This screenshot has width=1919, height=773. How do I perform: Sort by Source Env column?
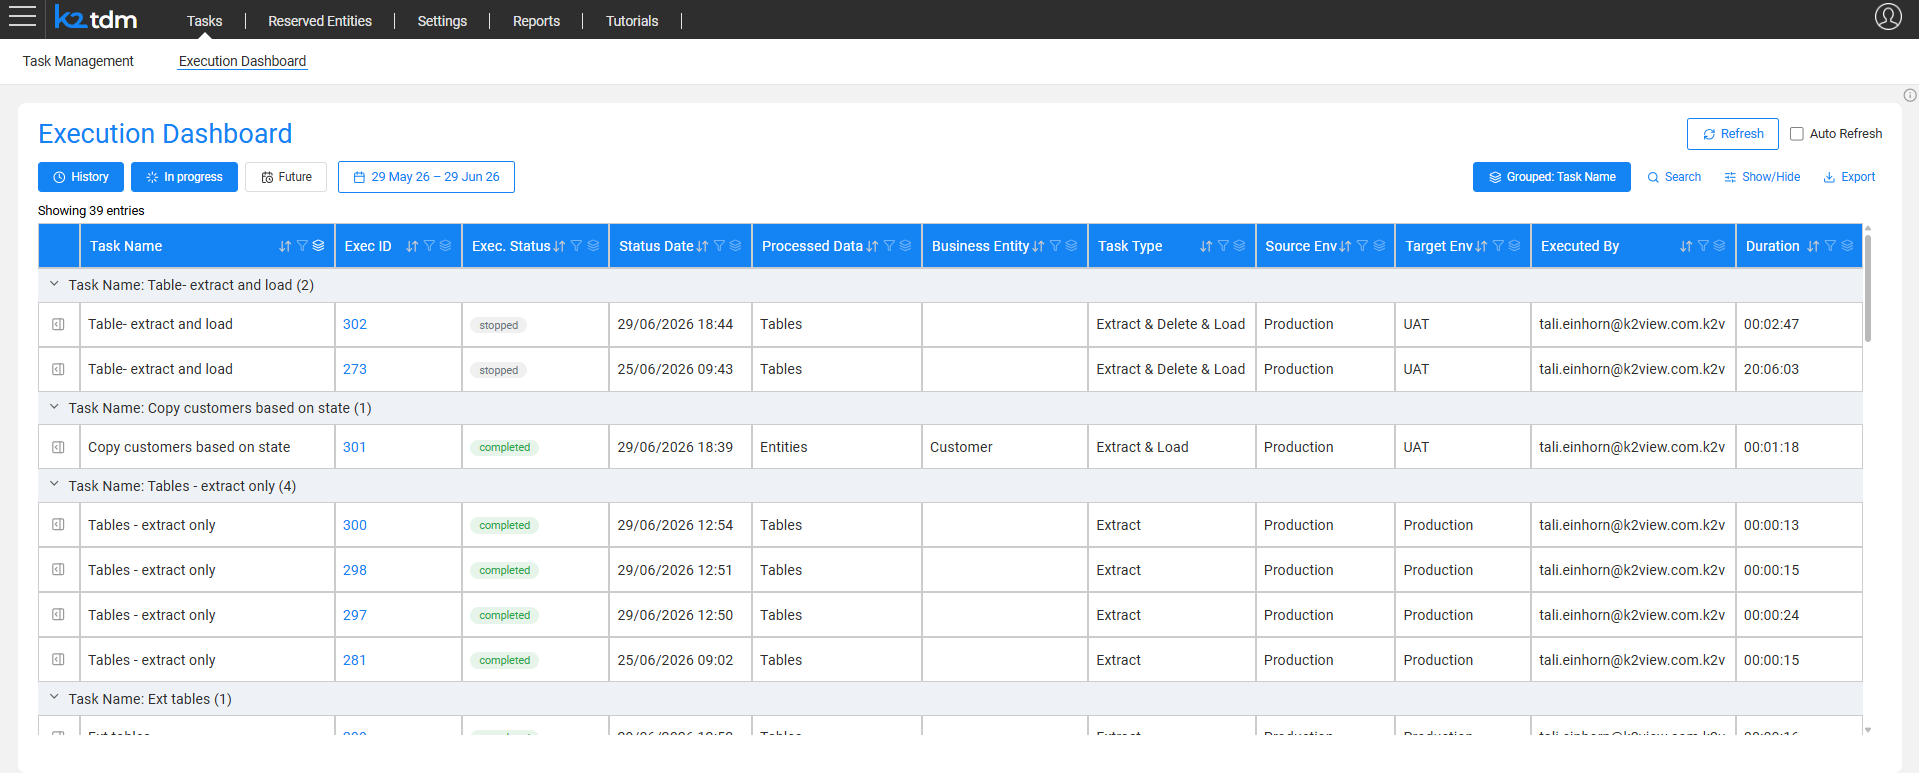[1345, 246]
